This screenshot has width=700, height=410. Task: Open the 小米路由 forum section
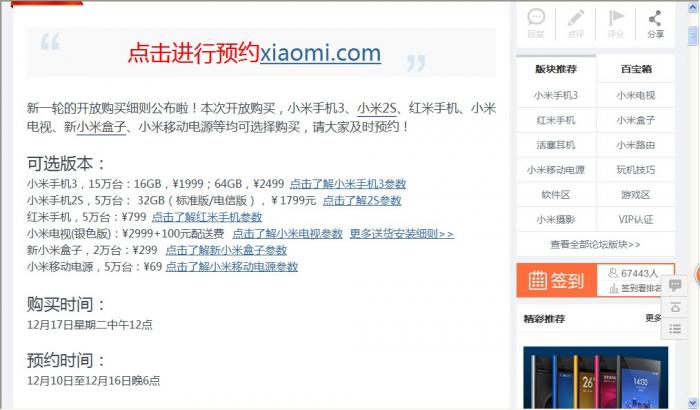tap(636, 145)
